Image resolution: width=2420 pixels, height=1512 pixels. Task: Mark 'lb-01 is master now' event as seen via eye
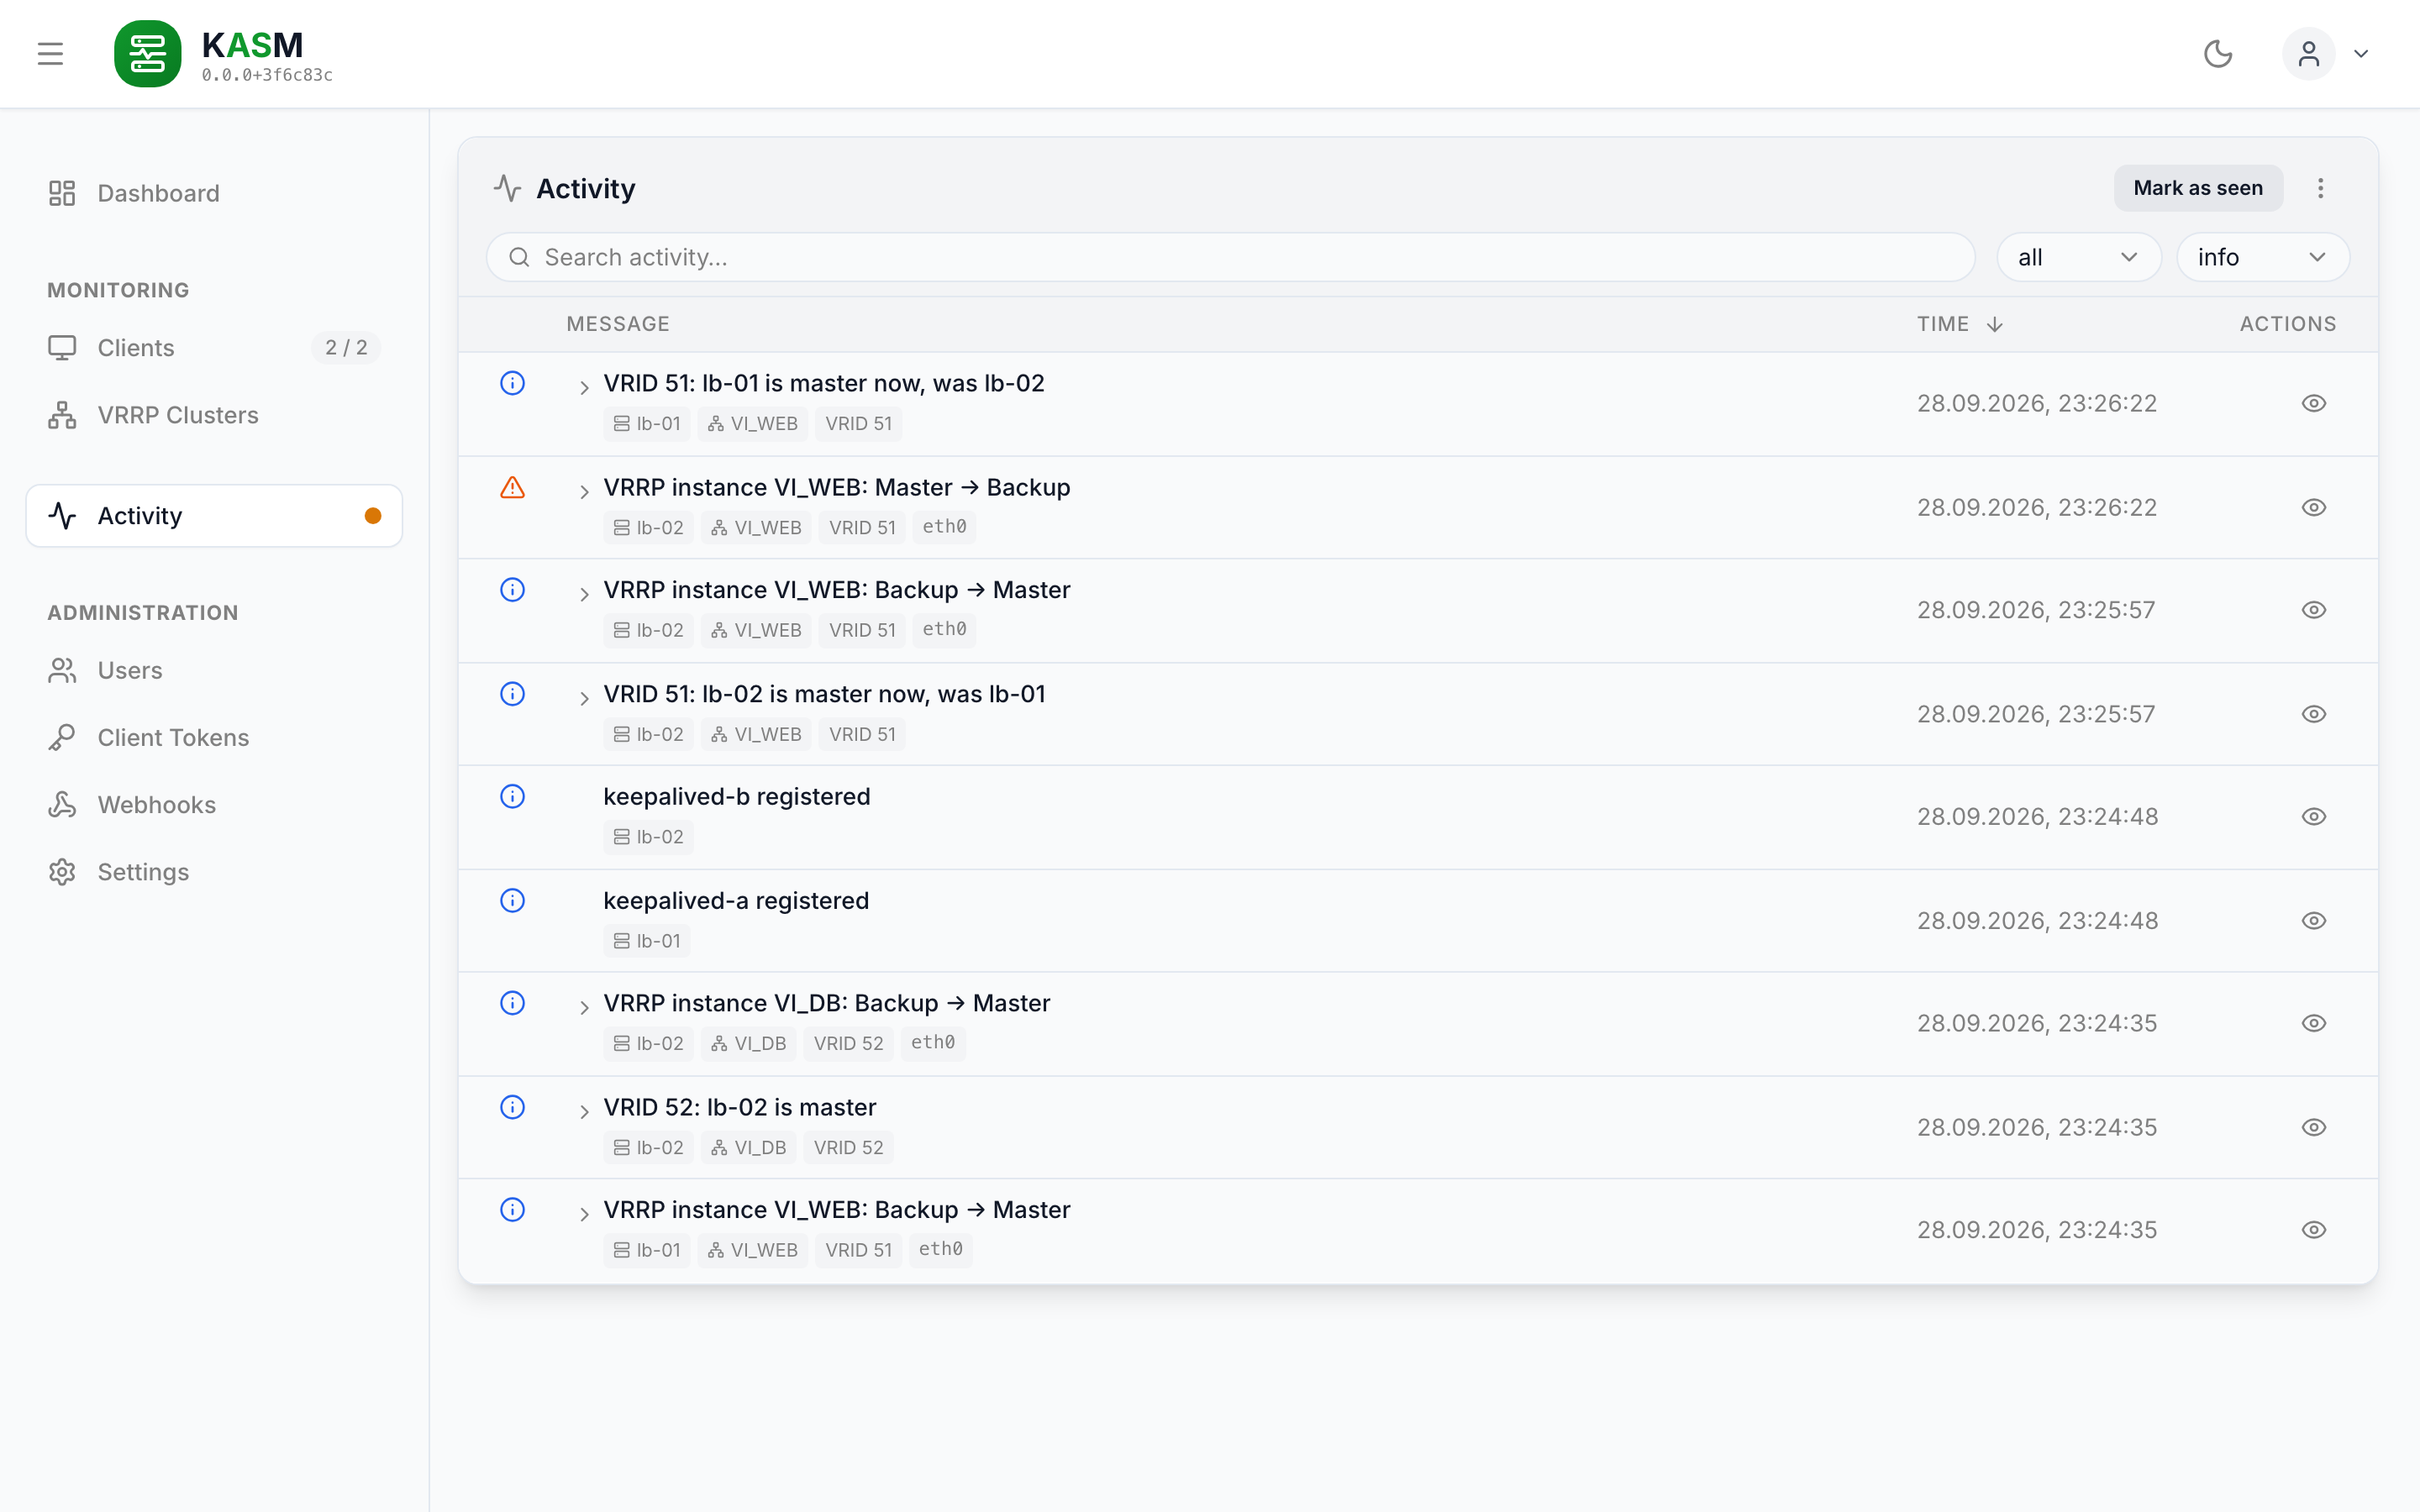[2314, 404]
